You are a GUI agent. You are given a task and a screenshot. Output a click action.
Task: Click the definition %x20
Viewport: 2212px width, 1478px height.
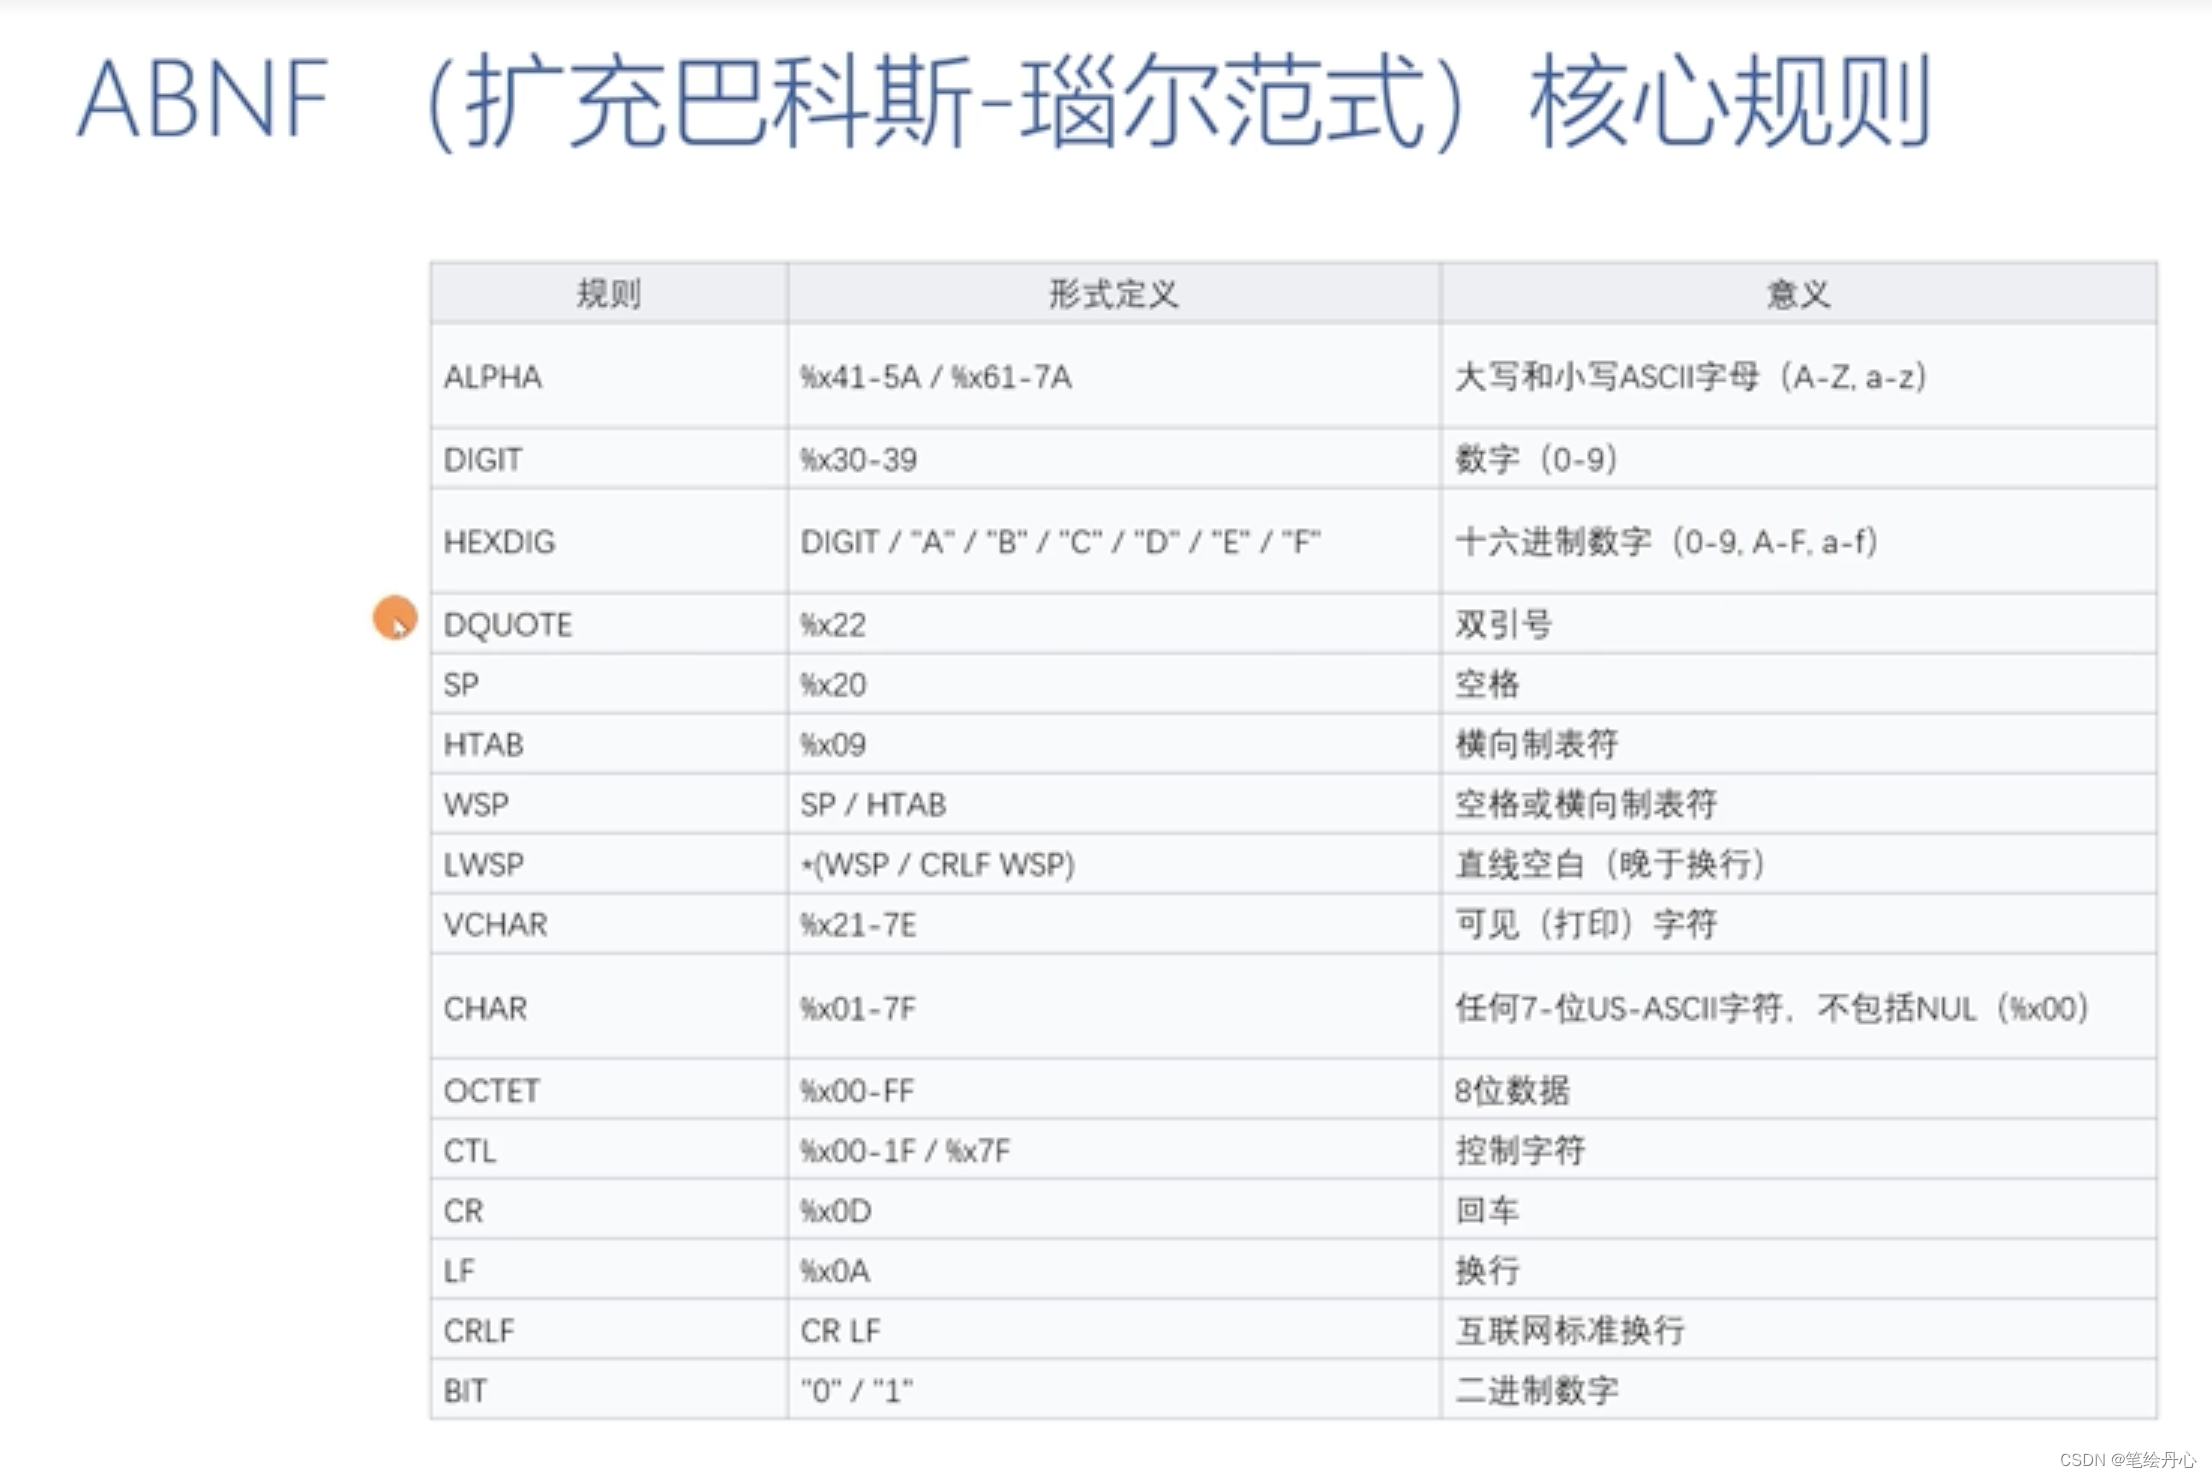coord(833,685)
